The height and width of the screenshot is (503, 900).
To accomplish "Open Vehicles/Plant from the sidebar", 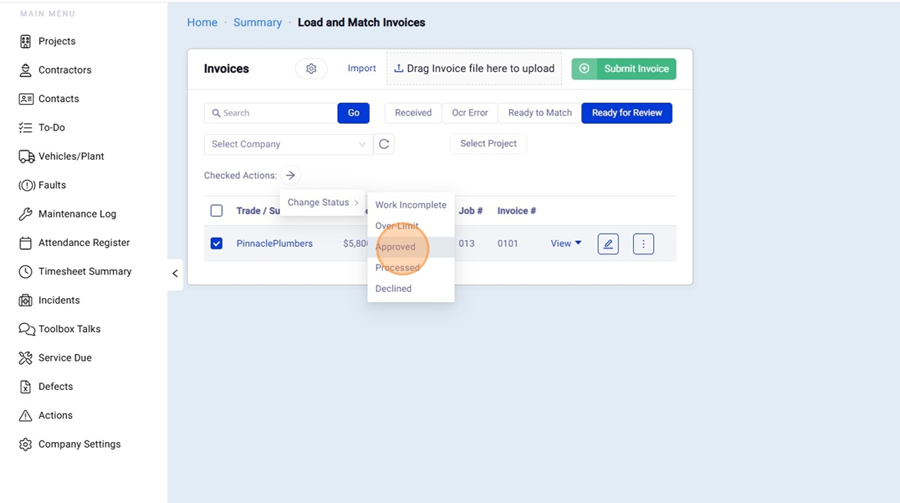I will (70, 157).
